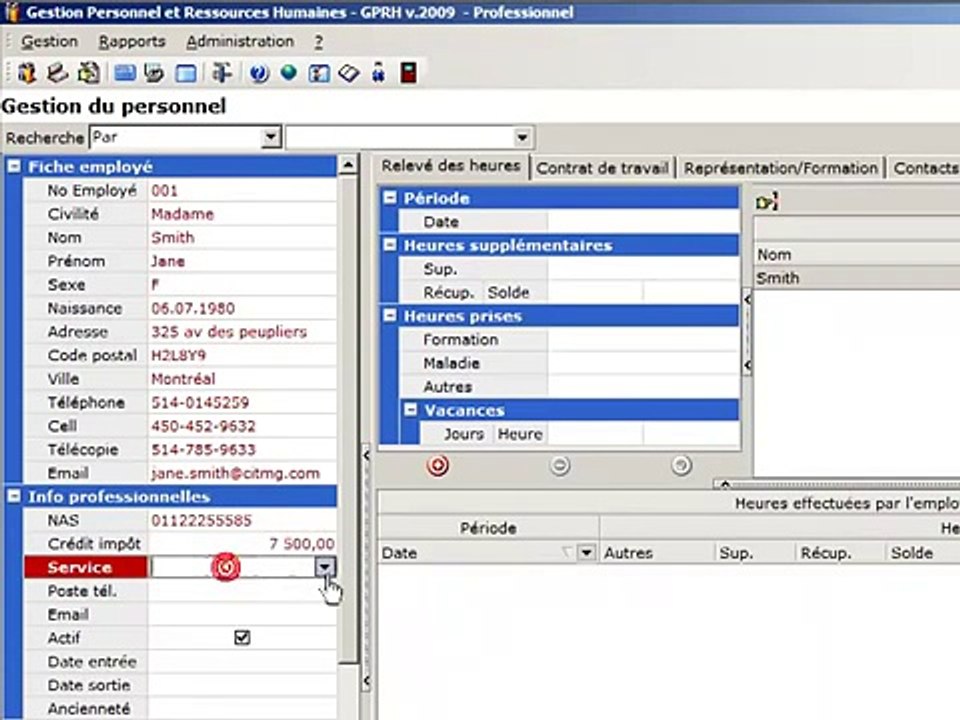Click the up arrow of employee panel scrollbar
The height and width of the screenshot is (720, 960).
pyautogui.click(x=348, y=165)
